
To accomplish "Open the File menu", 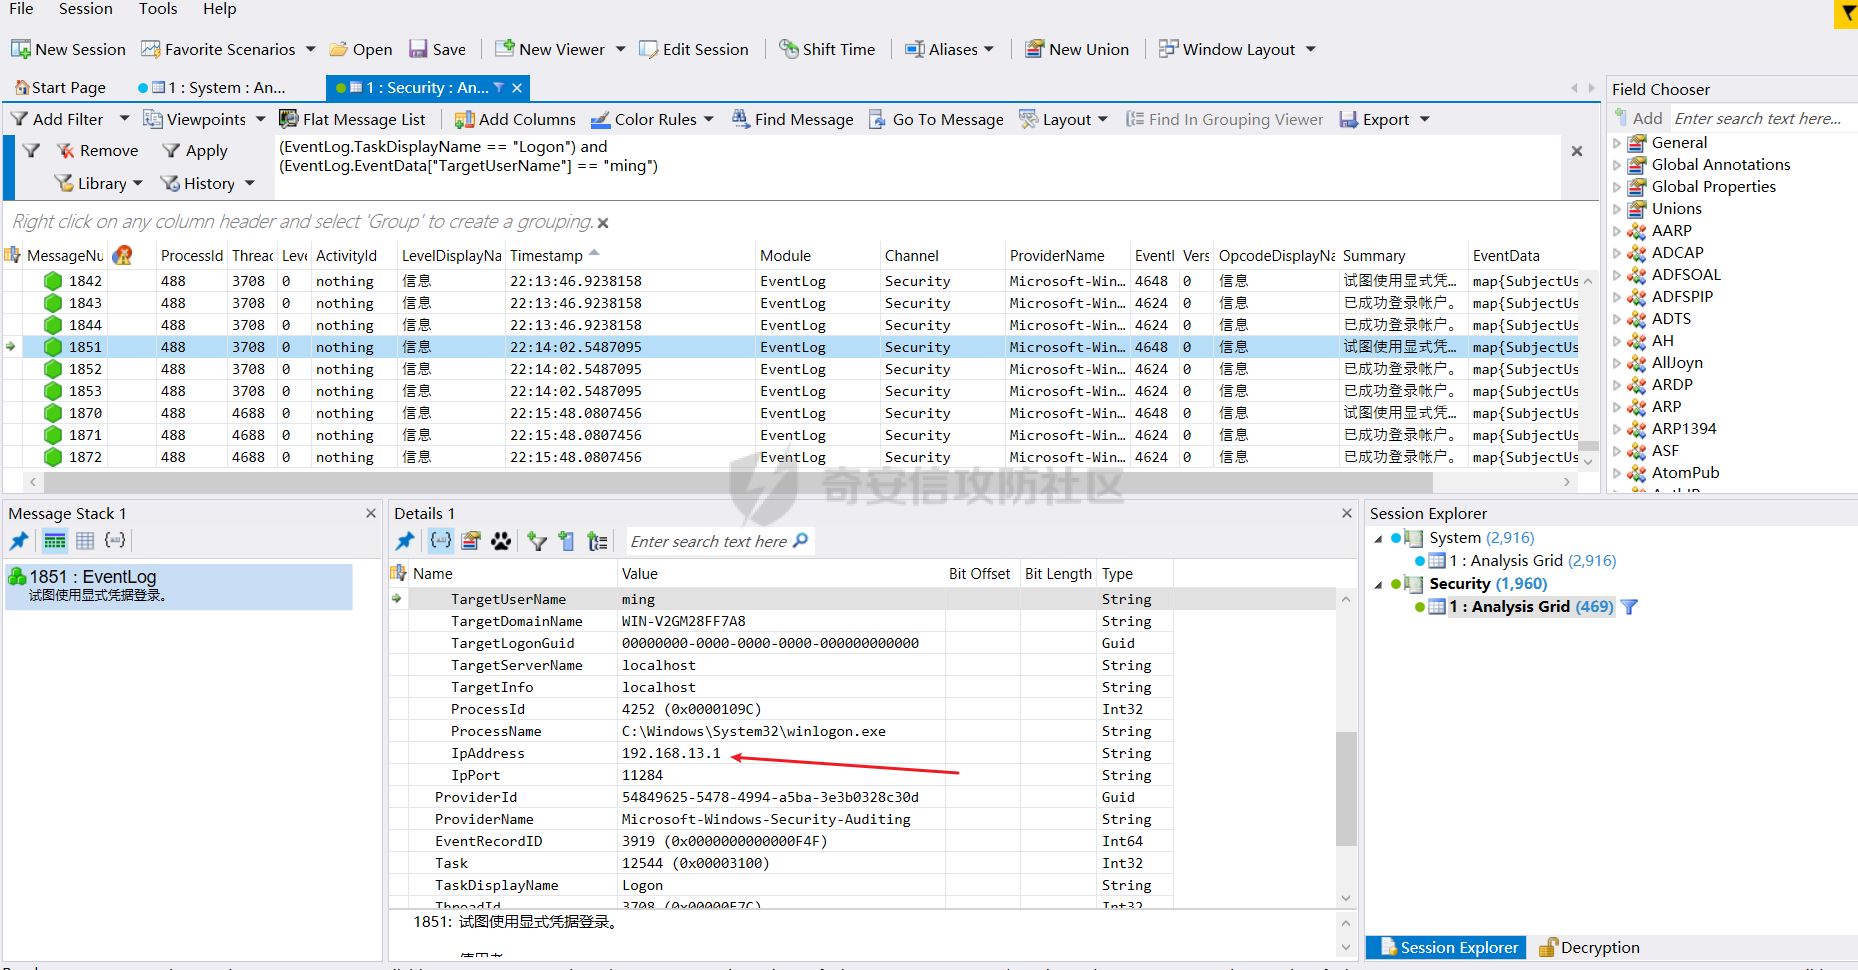I will click(x=21, y=9).
